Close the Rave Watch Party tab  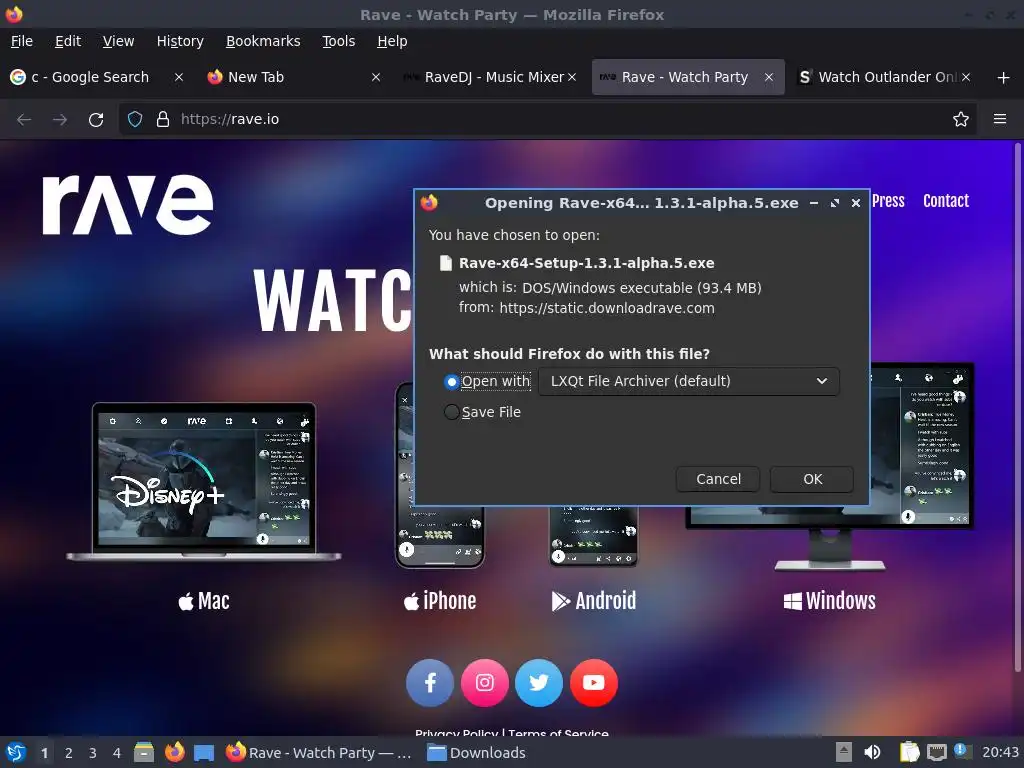coord(769,77)
